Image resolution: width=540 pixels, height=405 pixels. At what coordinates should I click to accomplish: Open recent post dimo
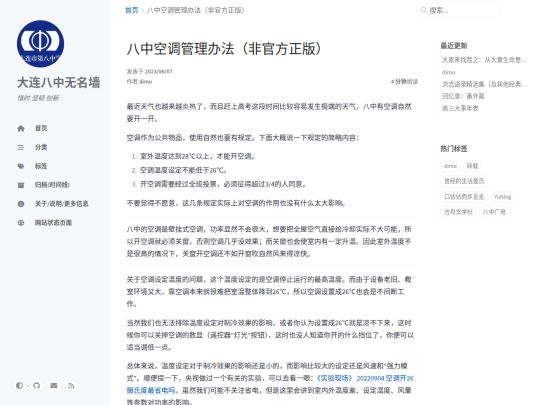coord(448,72)
